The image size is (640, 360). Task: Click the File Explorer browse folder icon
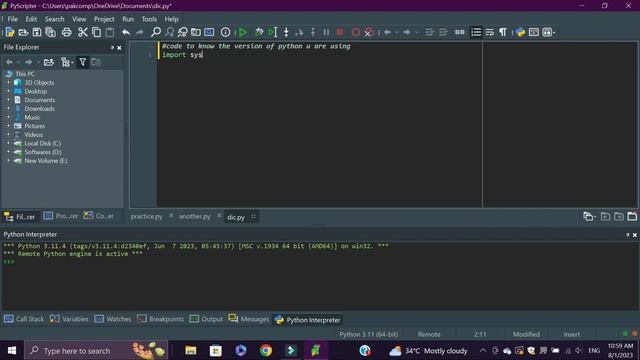coord(49,62)
